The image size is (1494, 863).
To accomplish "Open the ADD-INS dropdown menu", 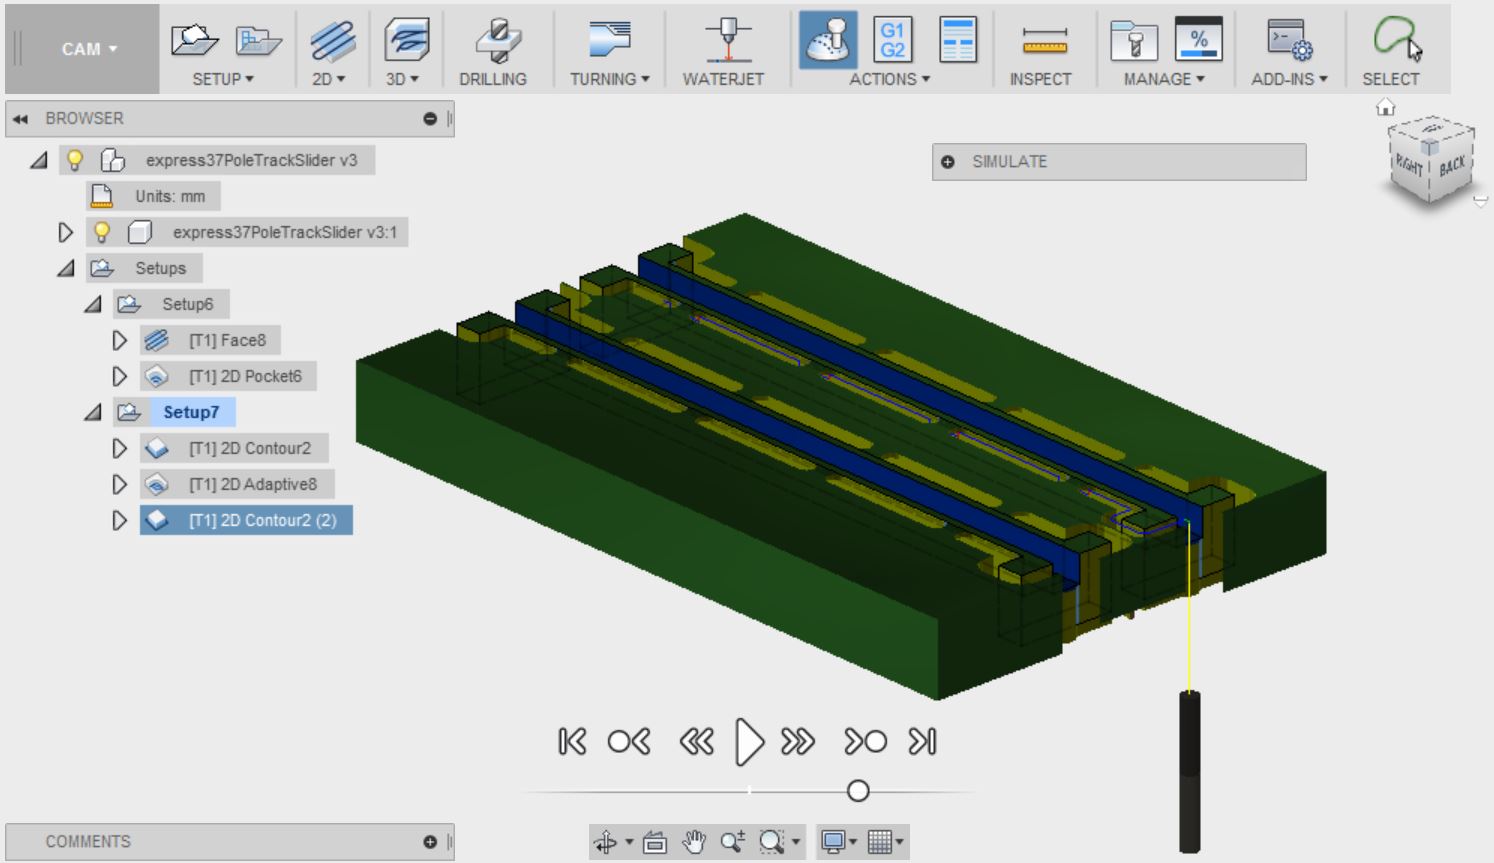I will click(1289, 79).
